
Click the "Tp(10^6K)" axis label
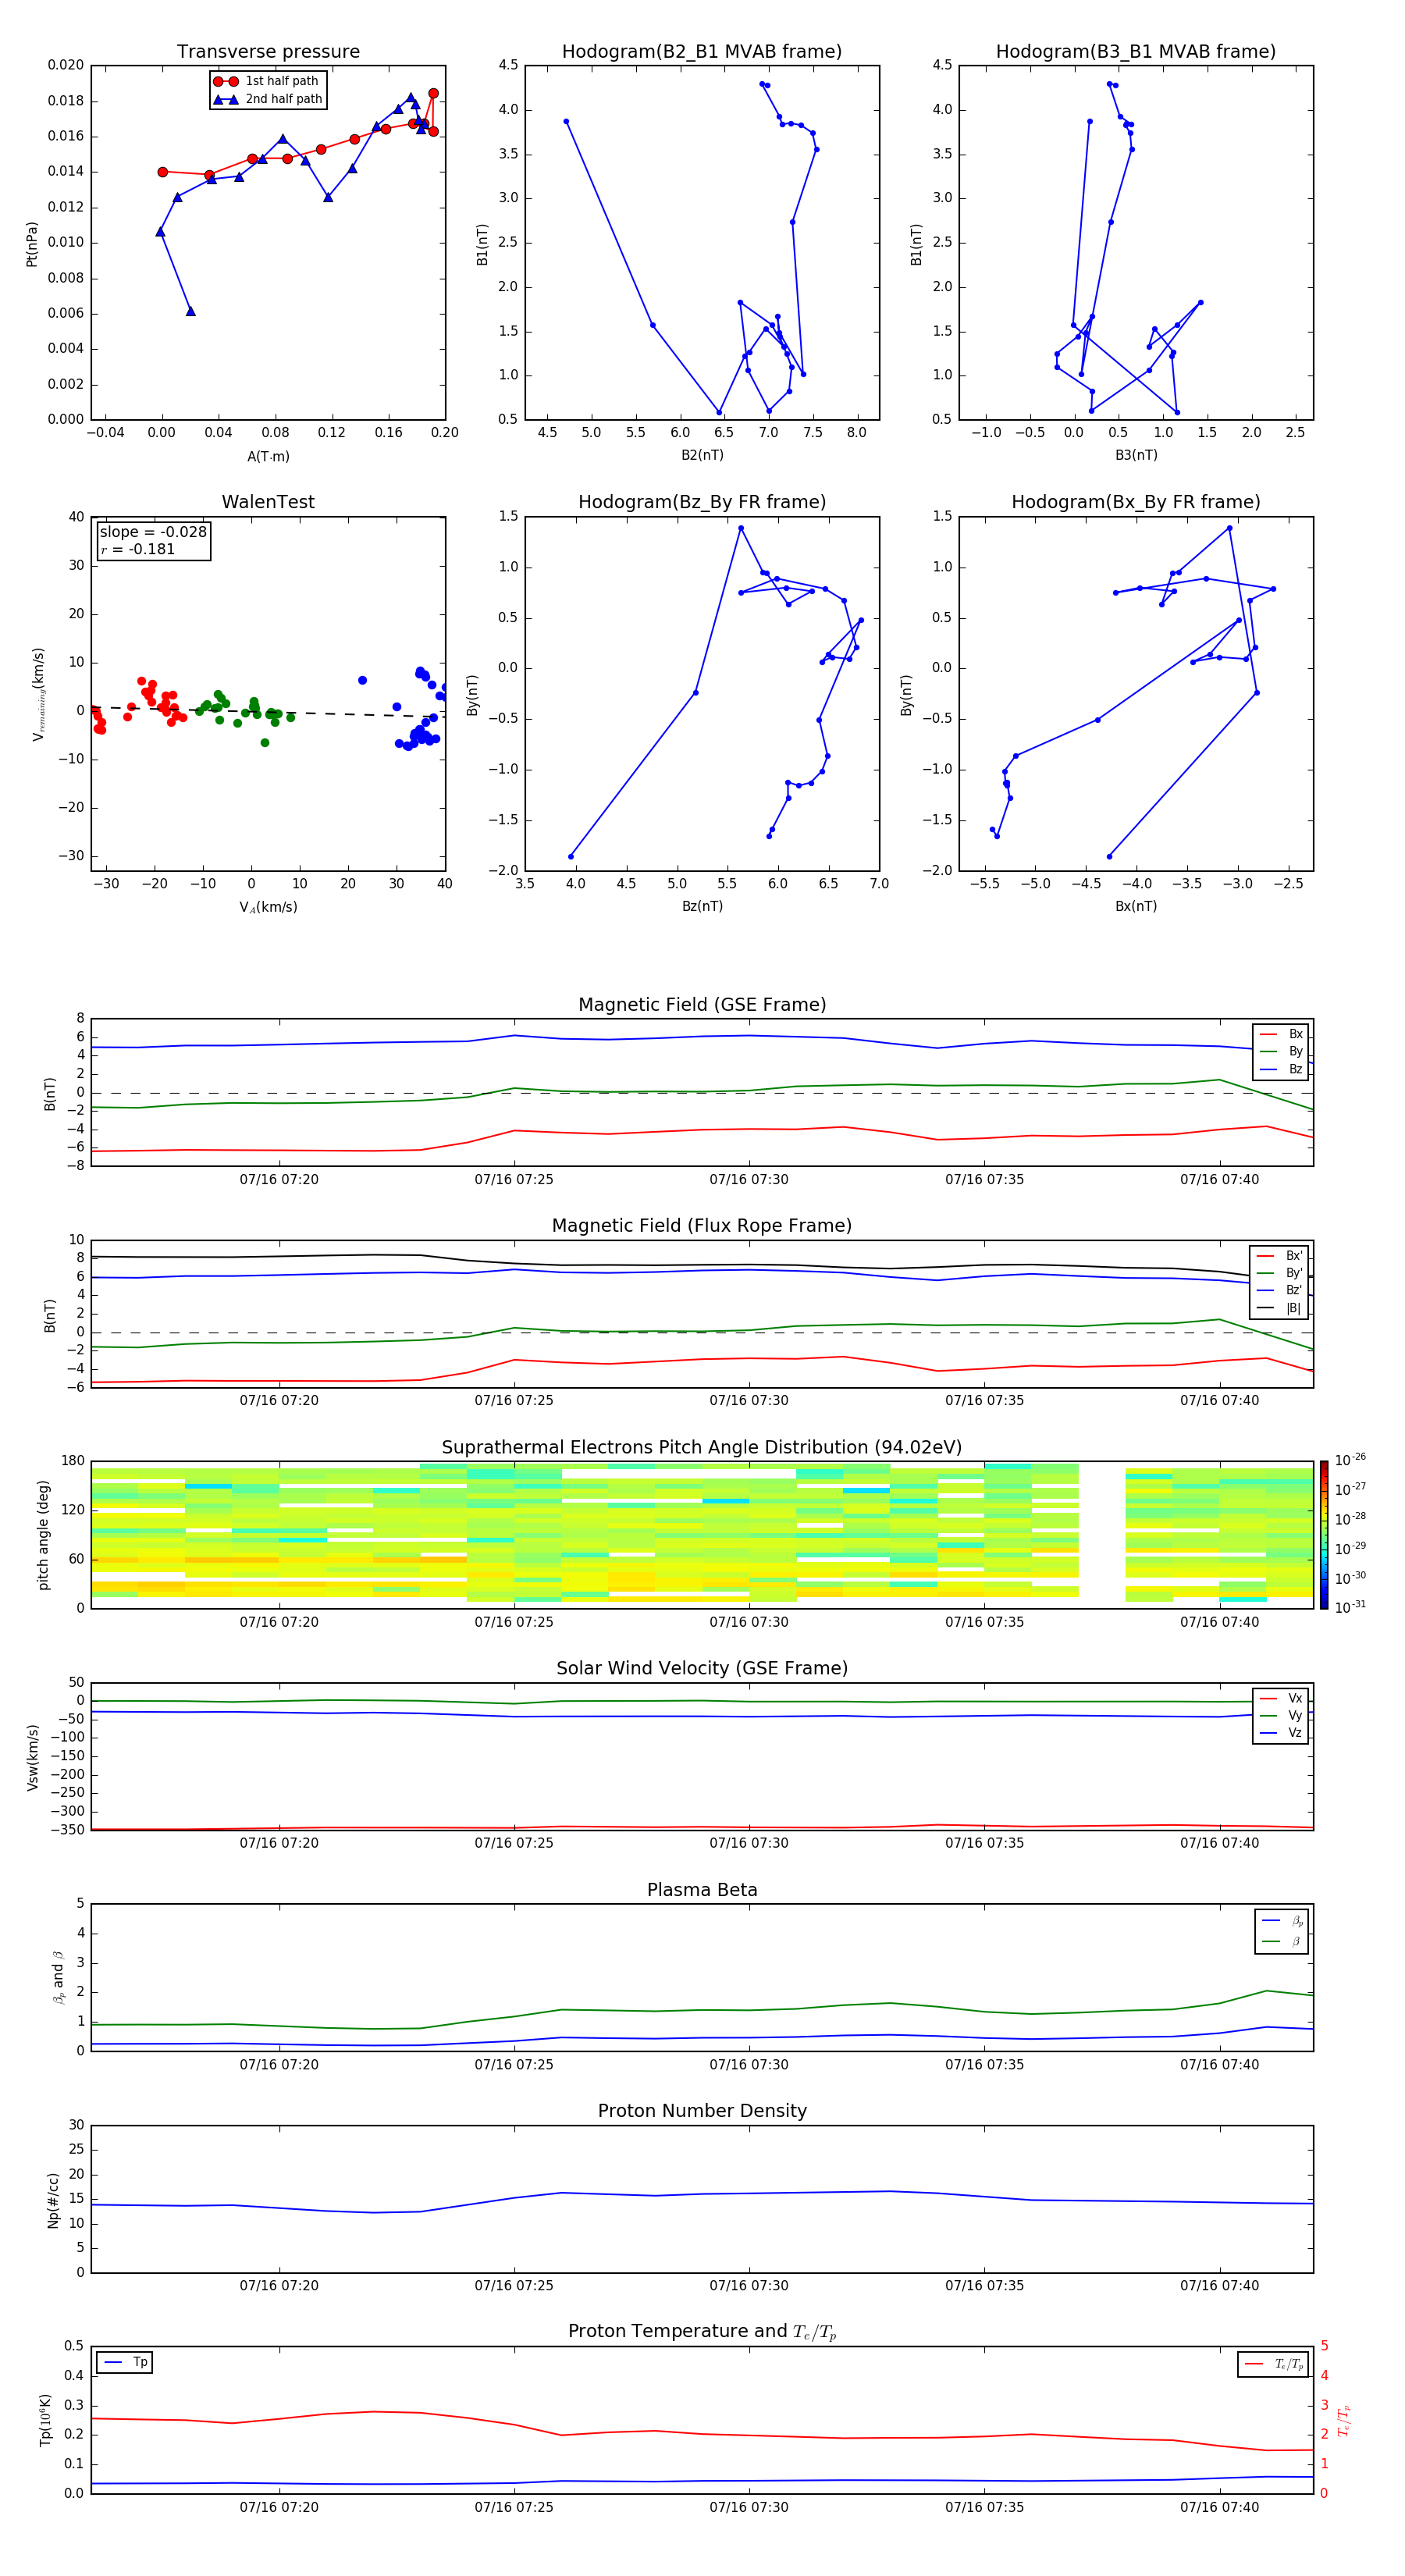pyautogui.click(x=45, y=2420)
